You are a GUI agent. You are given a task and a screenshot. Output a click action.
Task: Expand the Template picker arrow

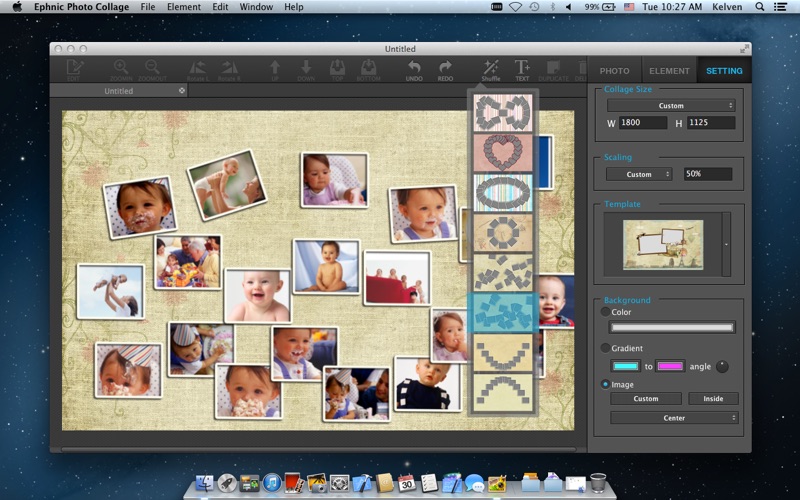point(726,244)
